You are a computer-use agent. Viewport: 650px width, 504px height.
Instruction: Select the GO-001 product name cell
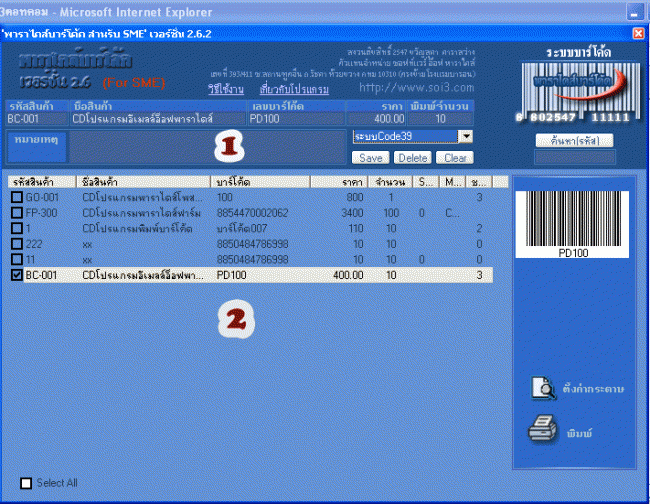coord(142,197)
